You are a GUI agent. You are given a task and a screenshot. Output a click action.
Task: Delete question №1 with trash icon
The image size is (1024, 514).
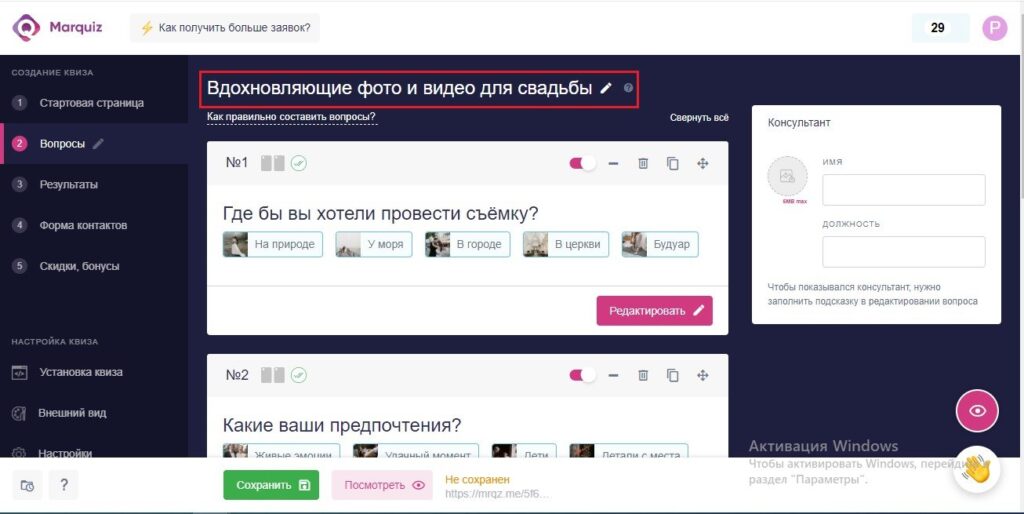tap(643, 163)
